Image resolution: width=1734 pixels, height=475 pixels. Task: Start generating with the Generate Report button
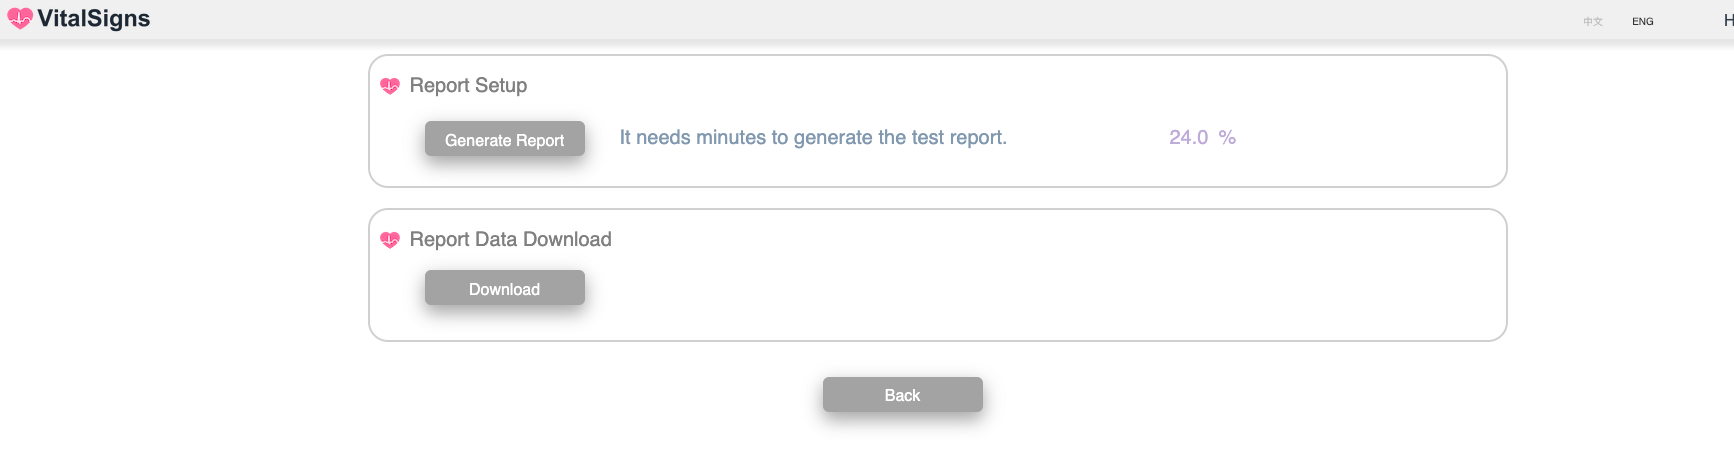pos(505,139)
